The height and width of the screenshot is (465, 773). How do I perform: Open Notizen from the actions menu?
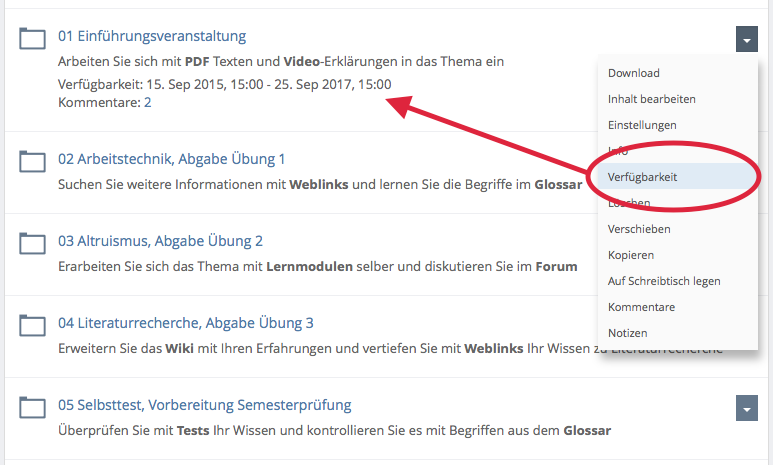coord(627,333)
